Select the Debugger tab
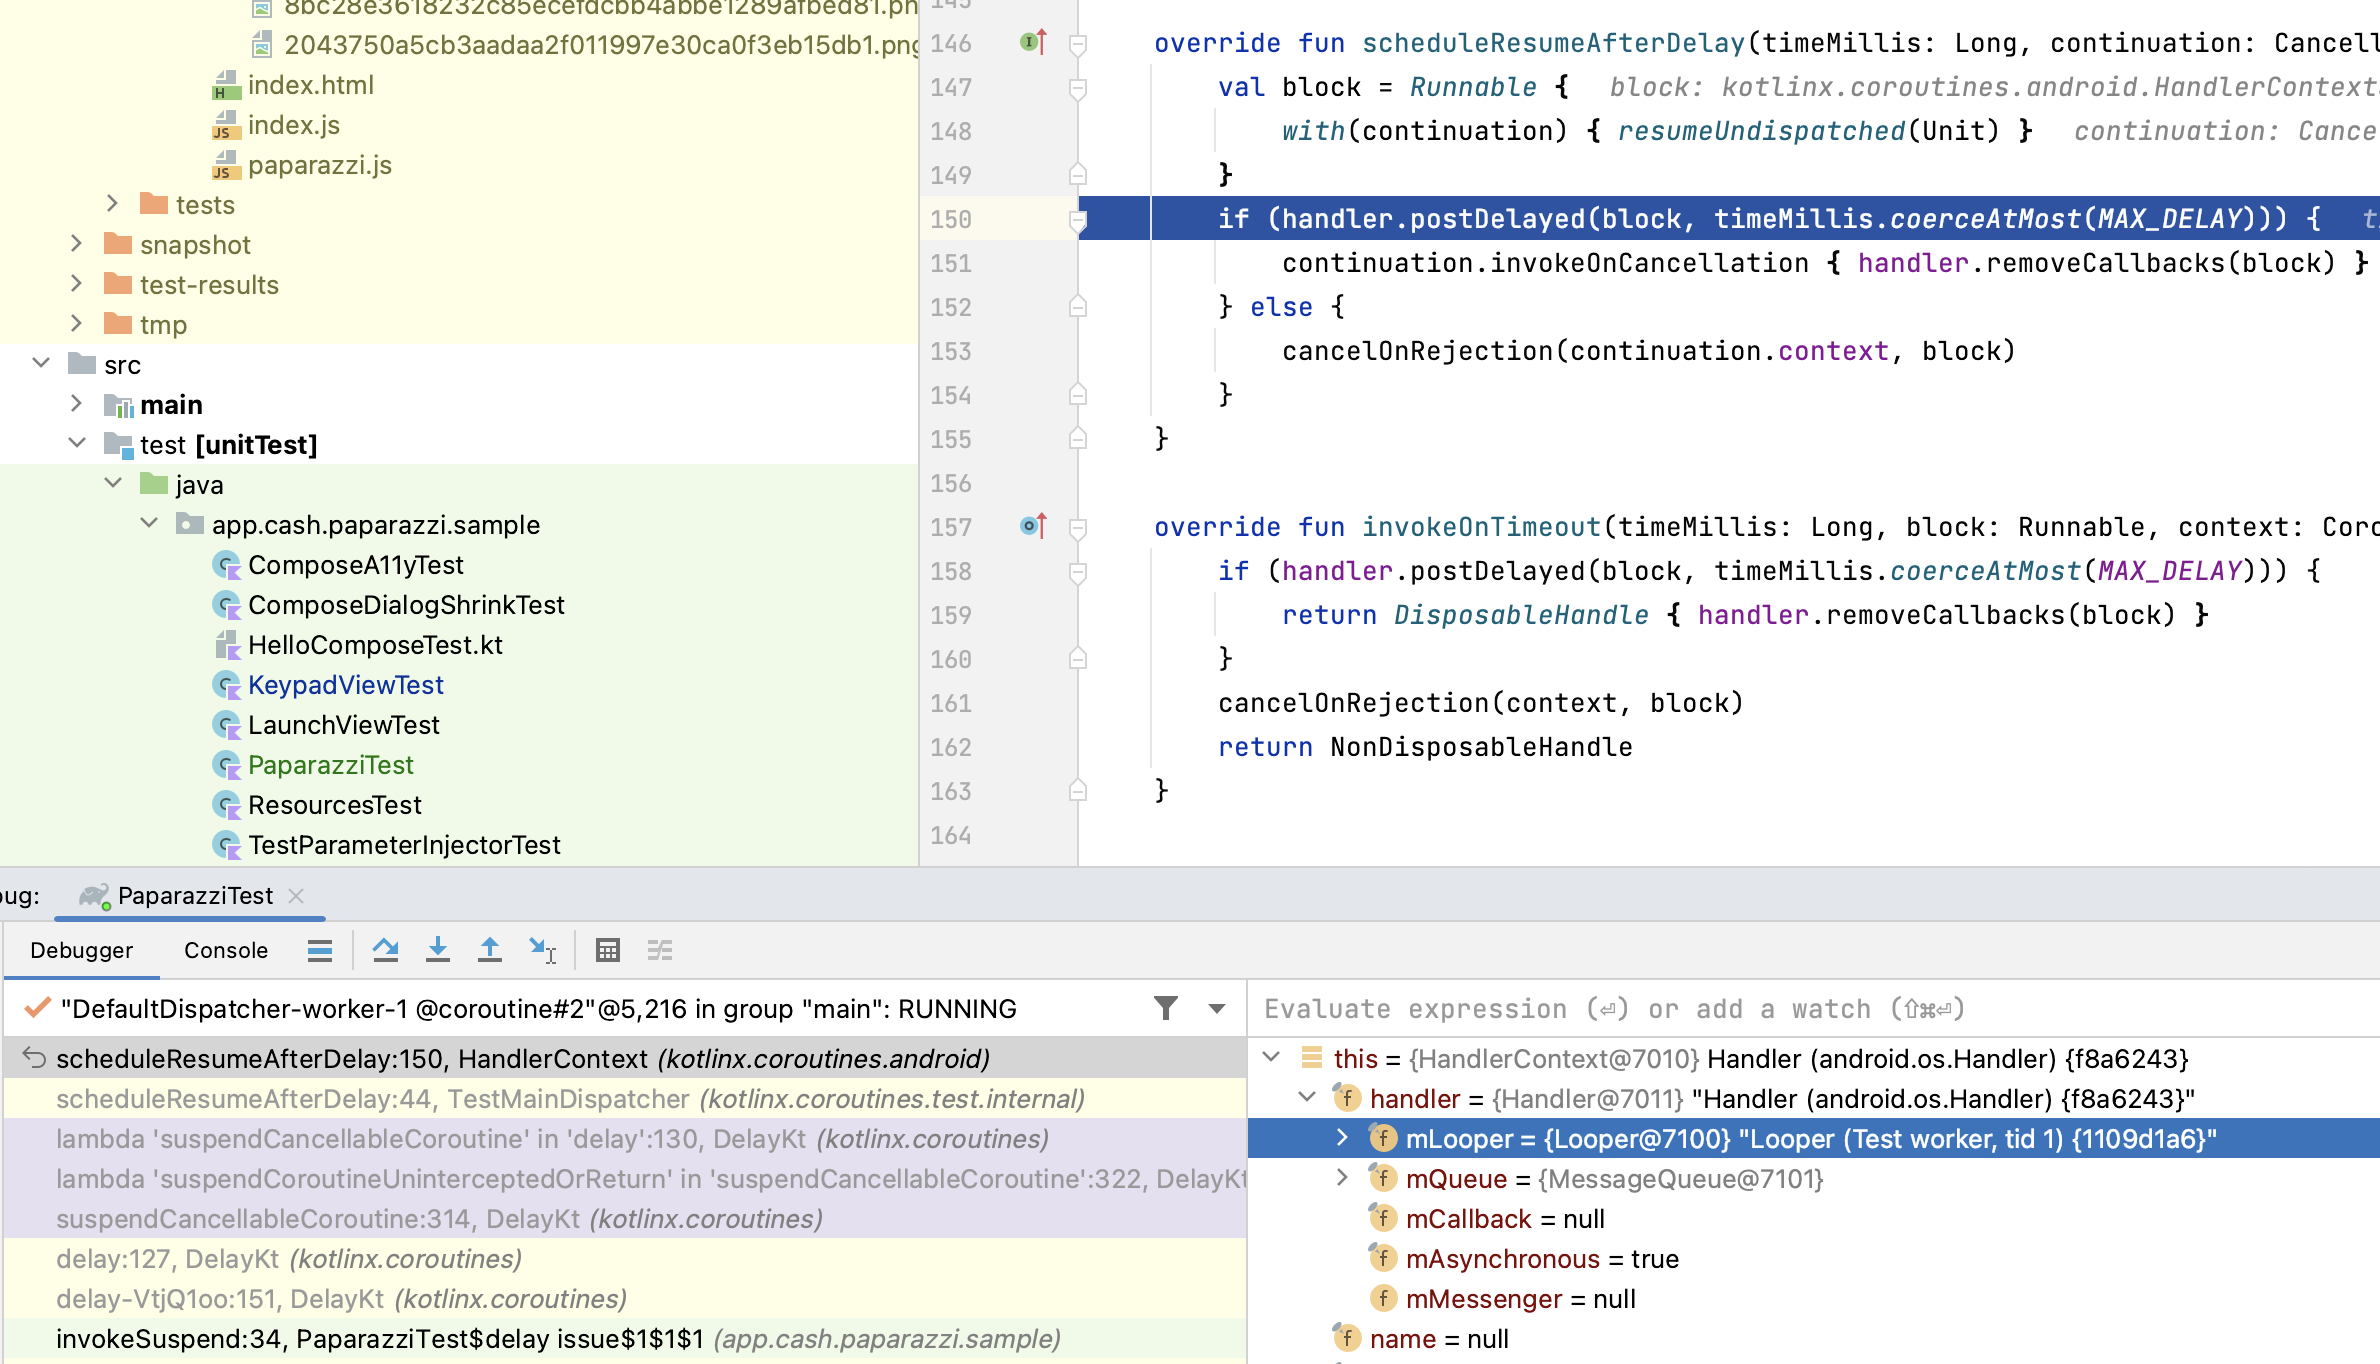The height and width of the screenshot is (1364, 2380). (81, 950)
